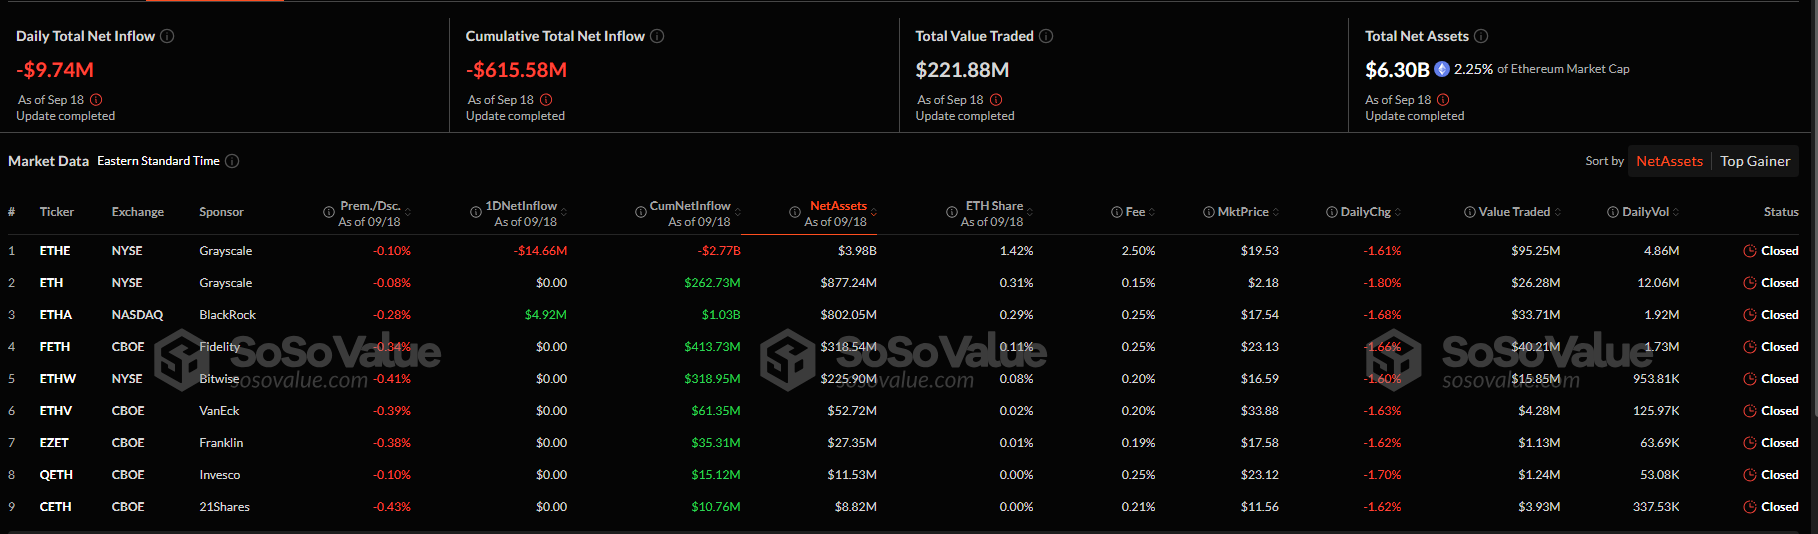Toggle NetAssets column sort arrows
This screenshot has height=534, width=1818.
tap(874, 212)
